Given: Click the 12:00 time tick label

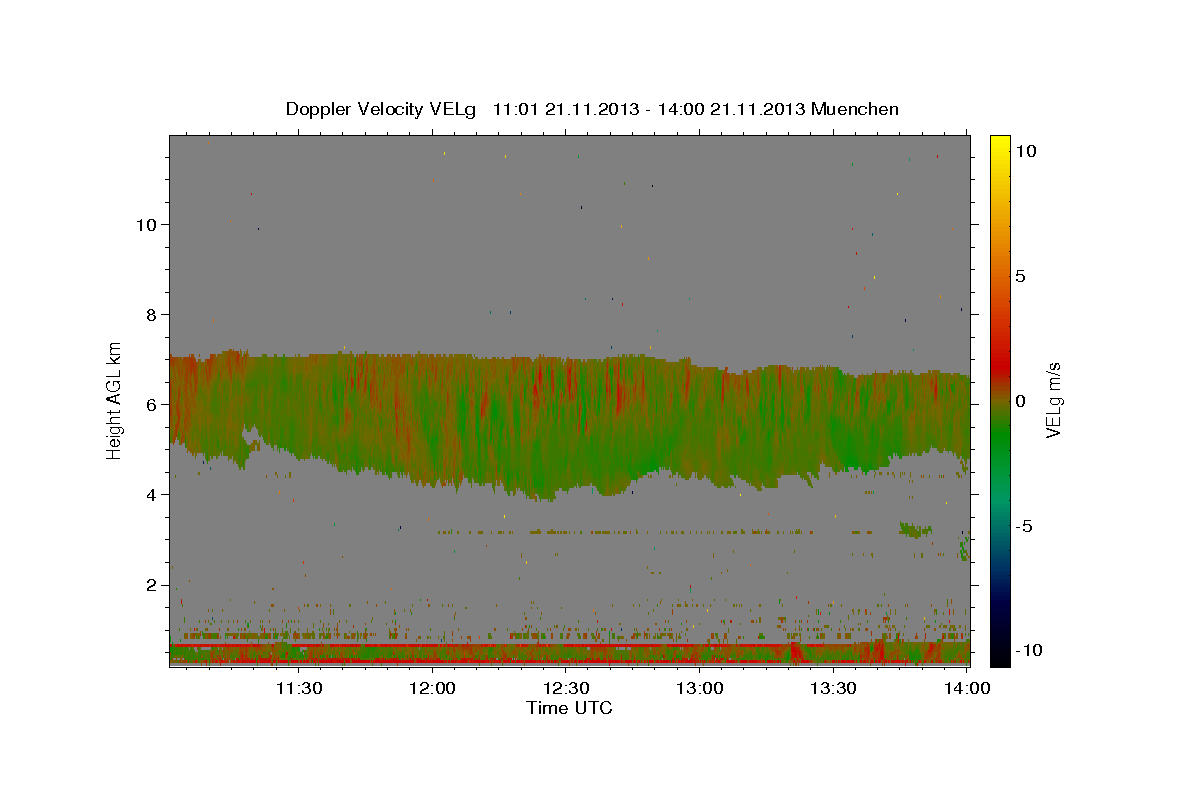Looking at the screenshot, I should (x=433, y=688).
